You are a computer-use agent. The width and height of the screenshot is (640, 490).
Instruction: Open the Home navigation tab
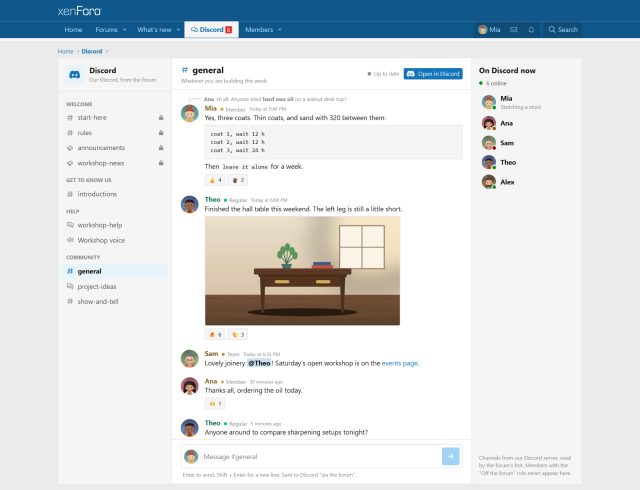coord(73,30)
